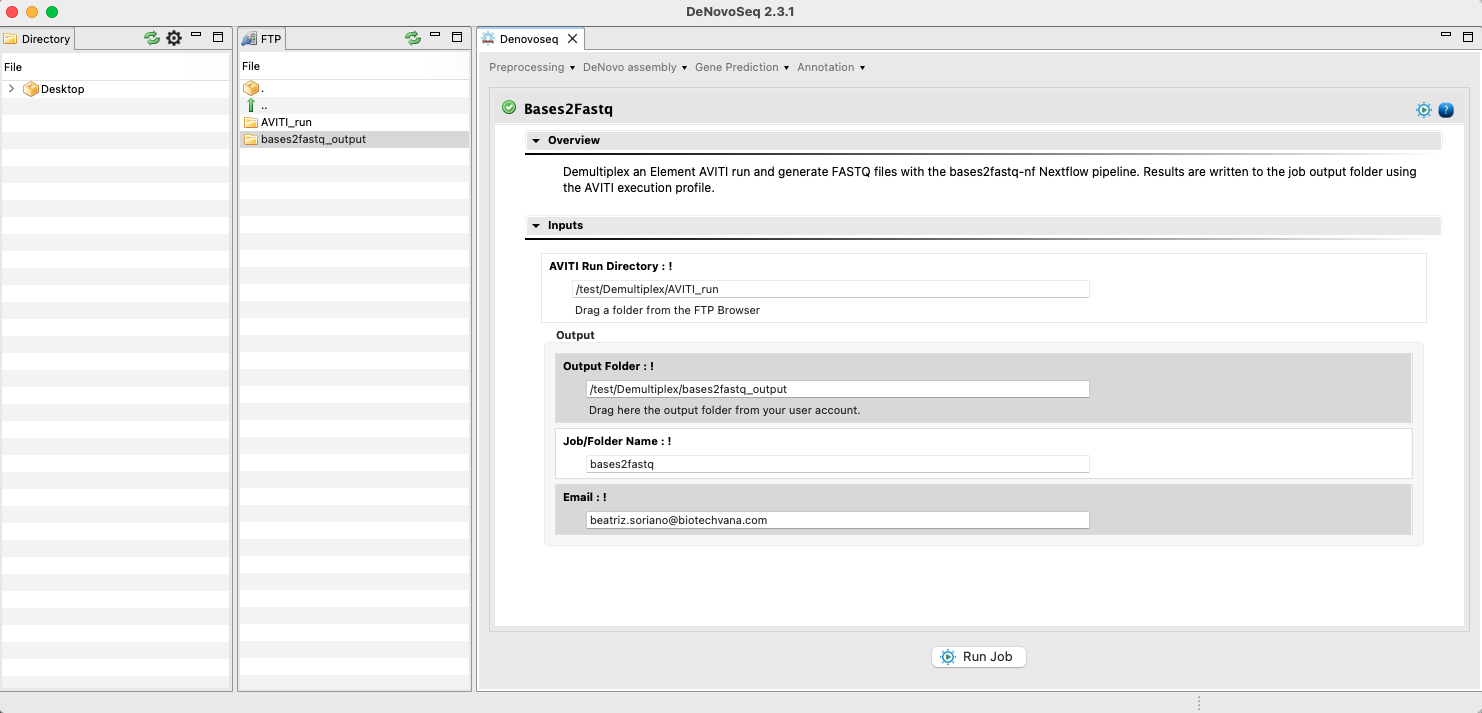
Task: Select the Desktop entry in Directory
Action: point(62,89)
